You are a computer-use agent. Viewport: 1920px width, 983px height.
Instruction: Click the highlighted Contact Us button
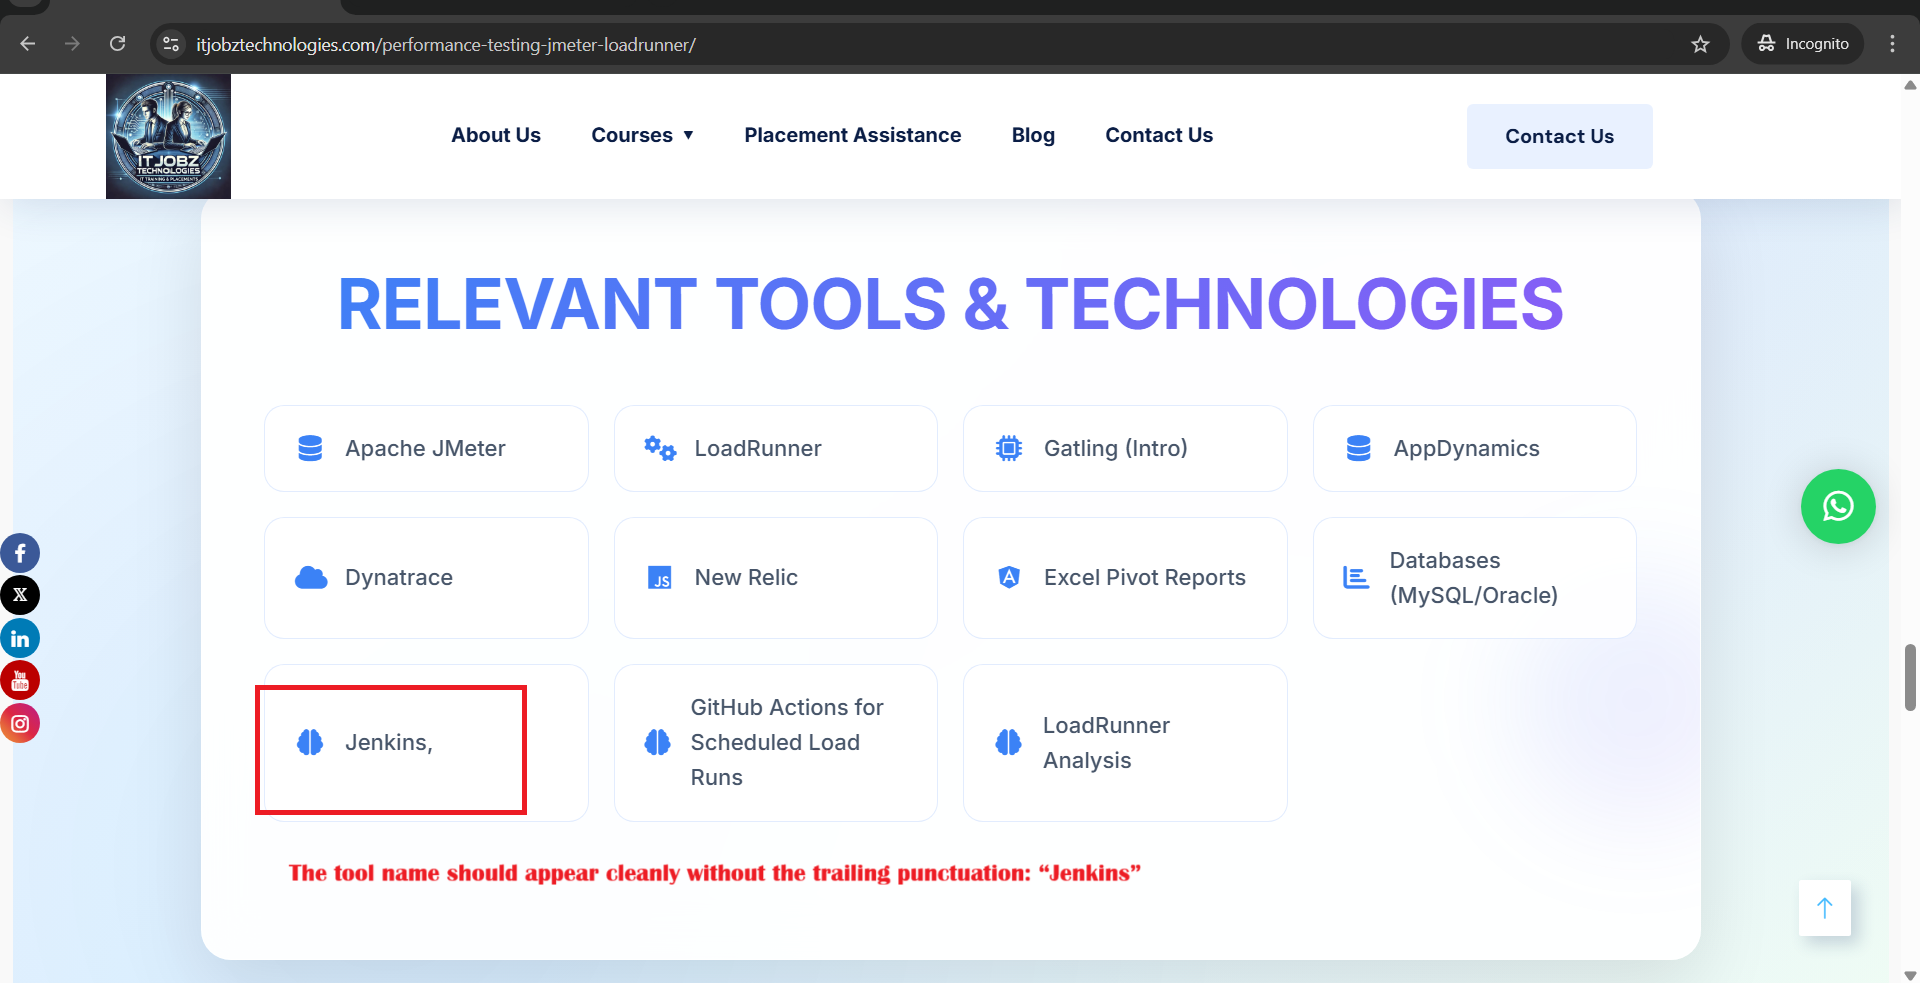coord(1559,136)
